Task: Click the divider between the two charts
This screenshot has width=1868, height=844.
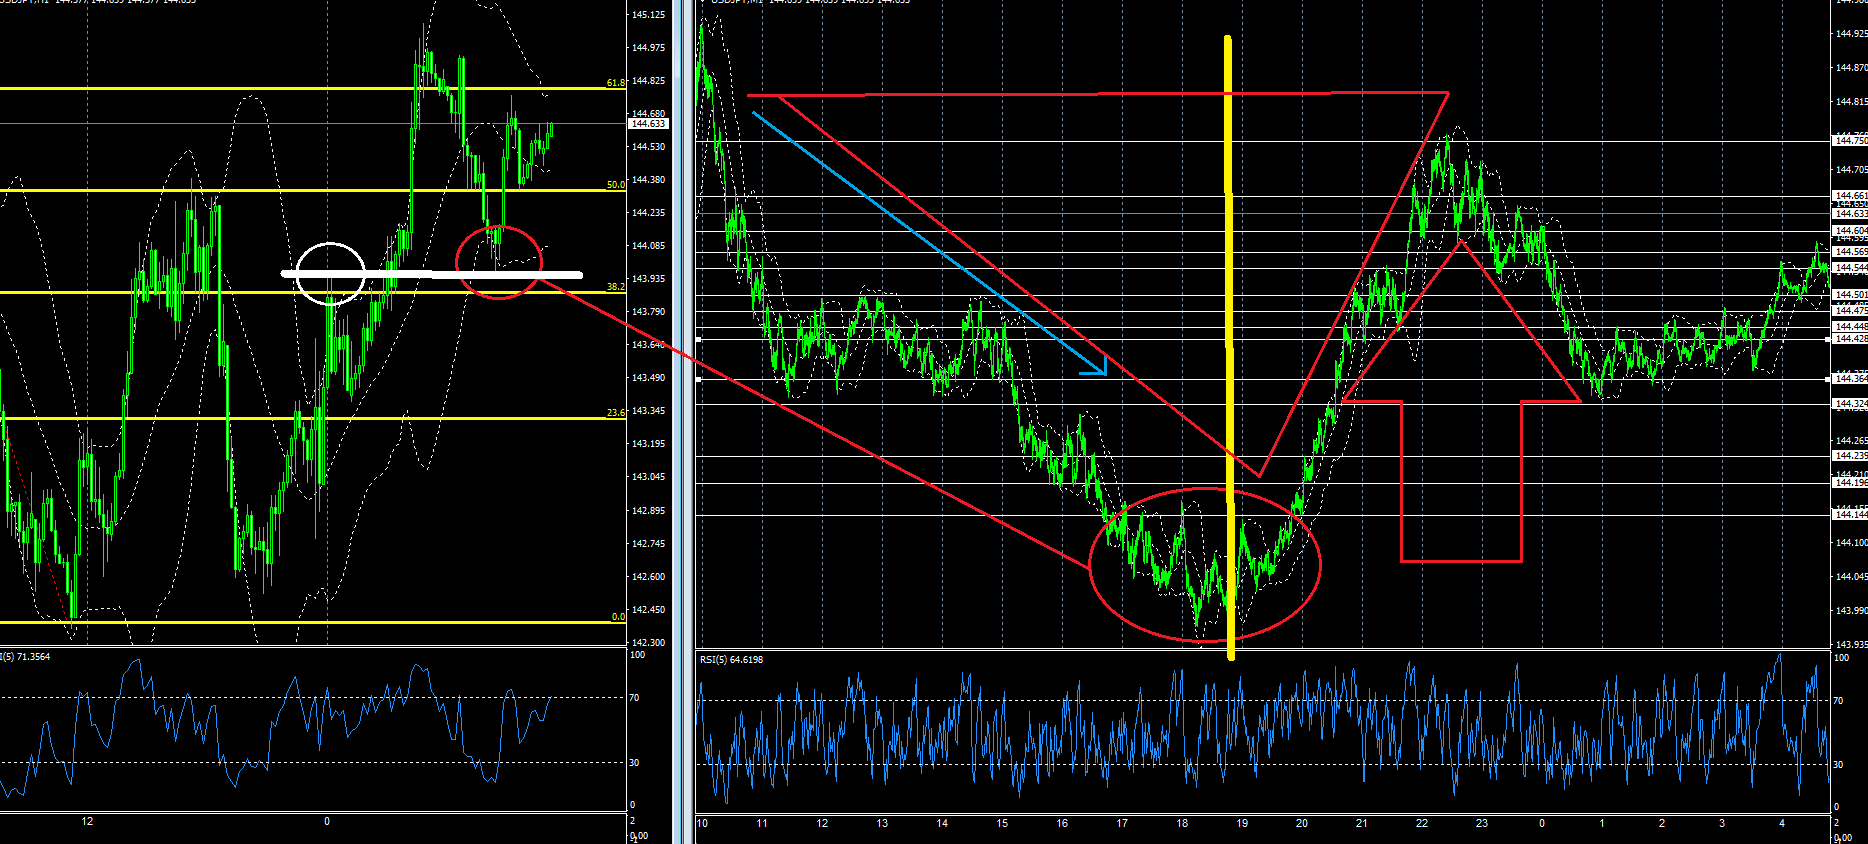Action: tap(684, 422)
